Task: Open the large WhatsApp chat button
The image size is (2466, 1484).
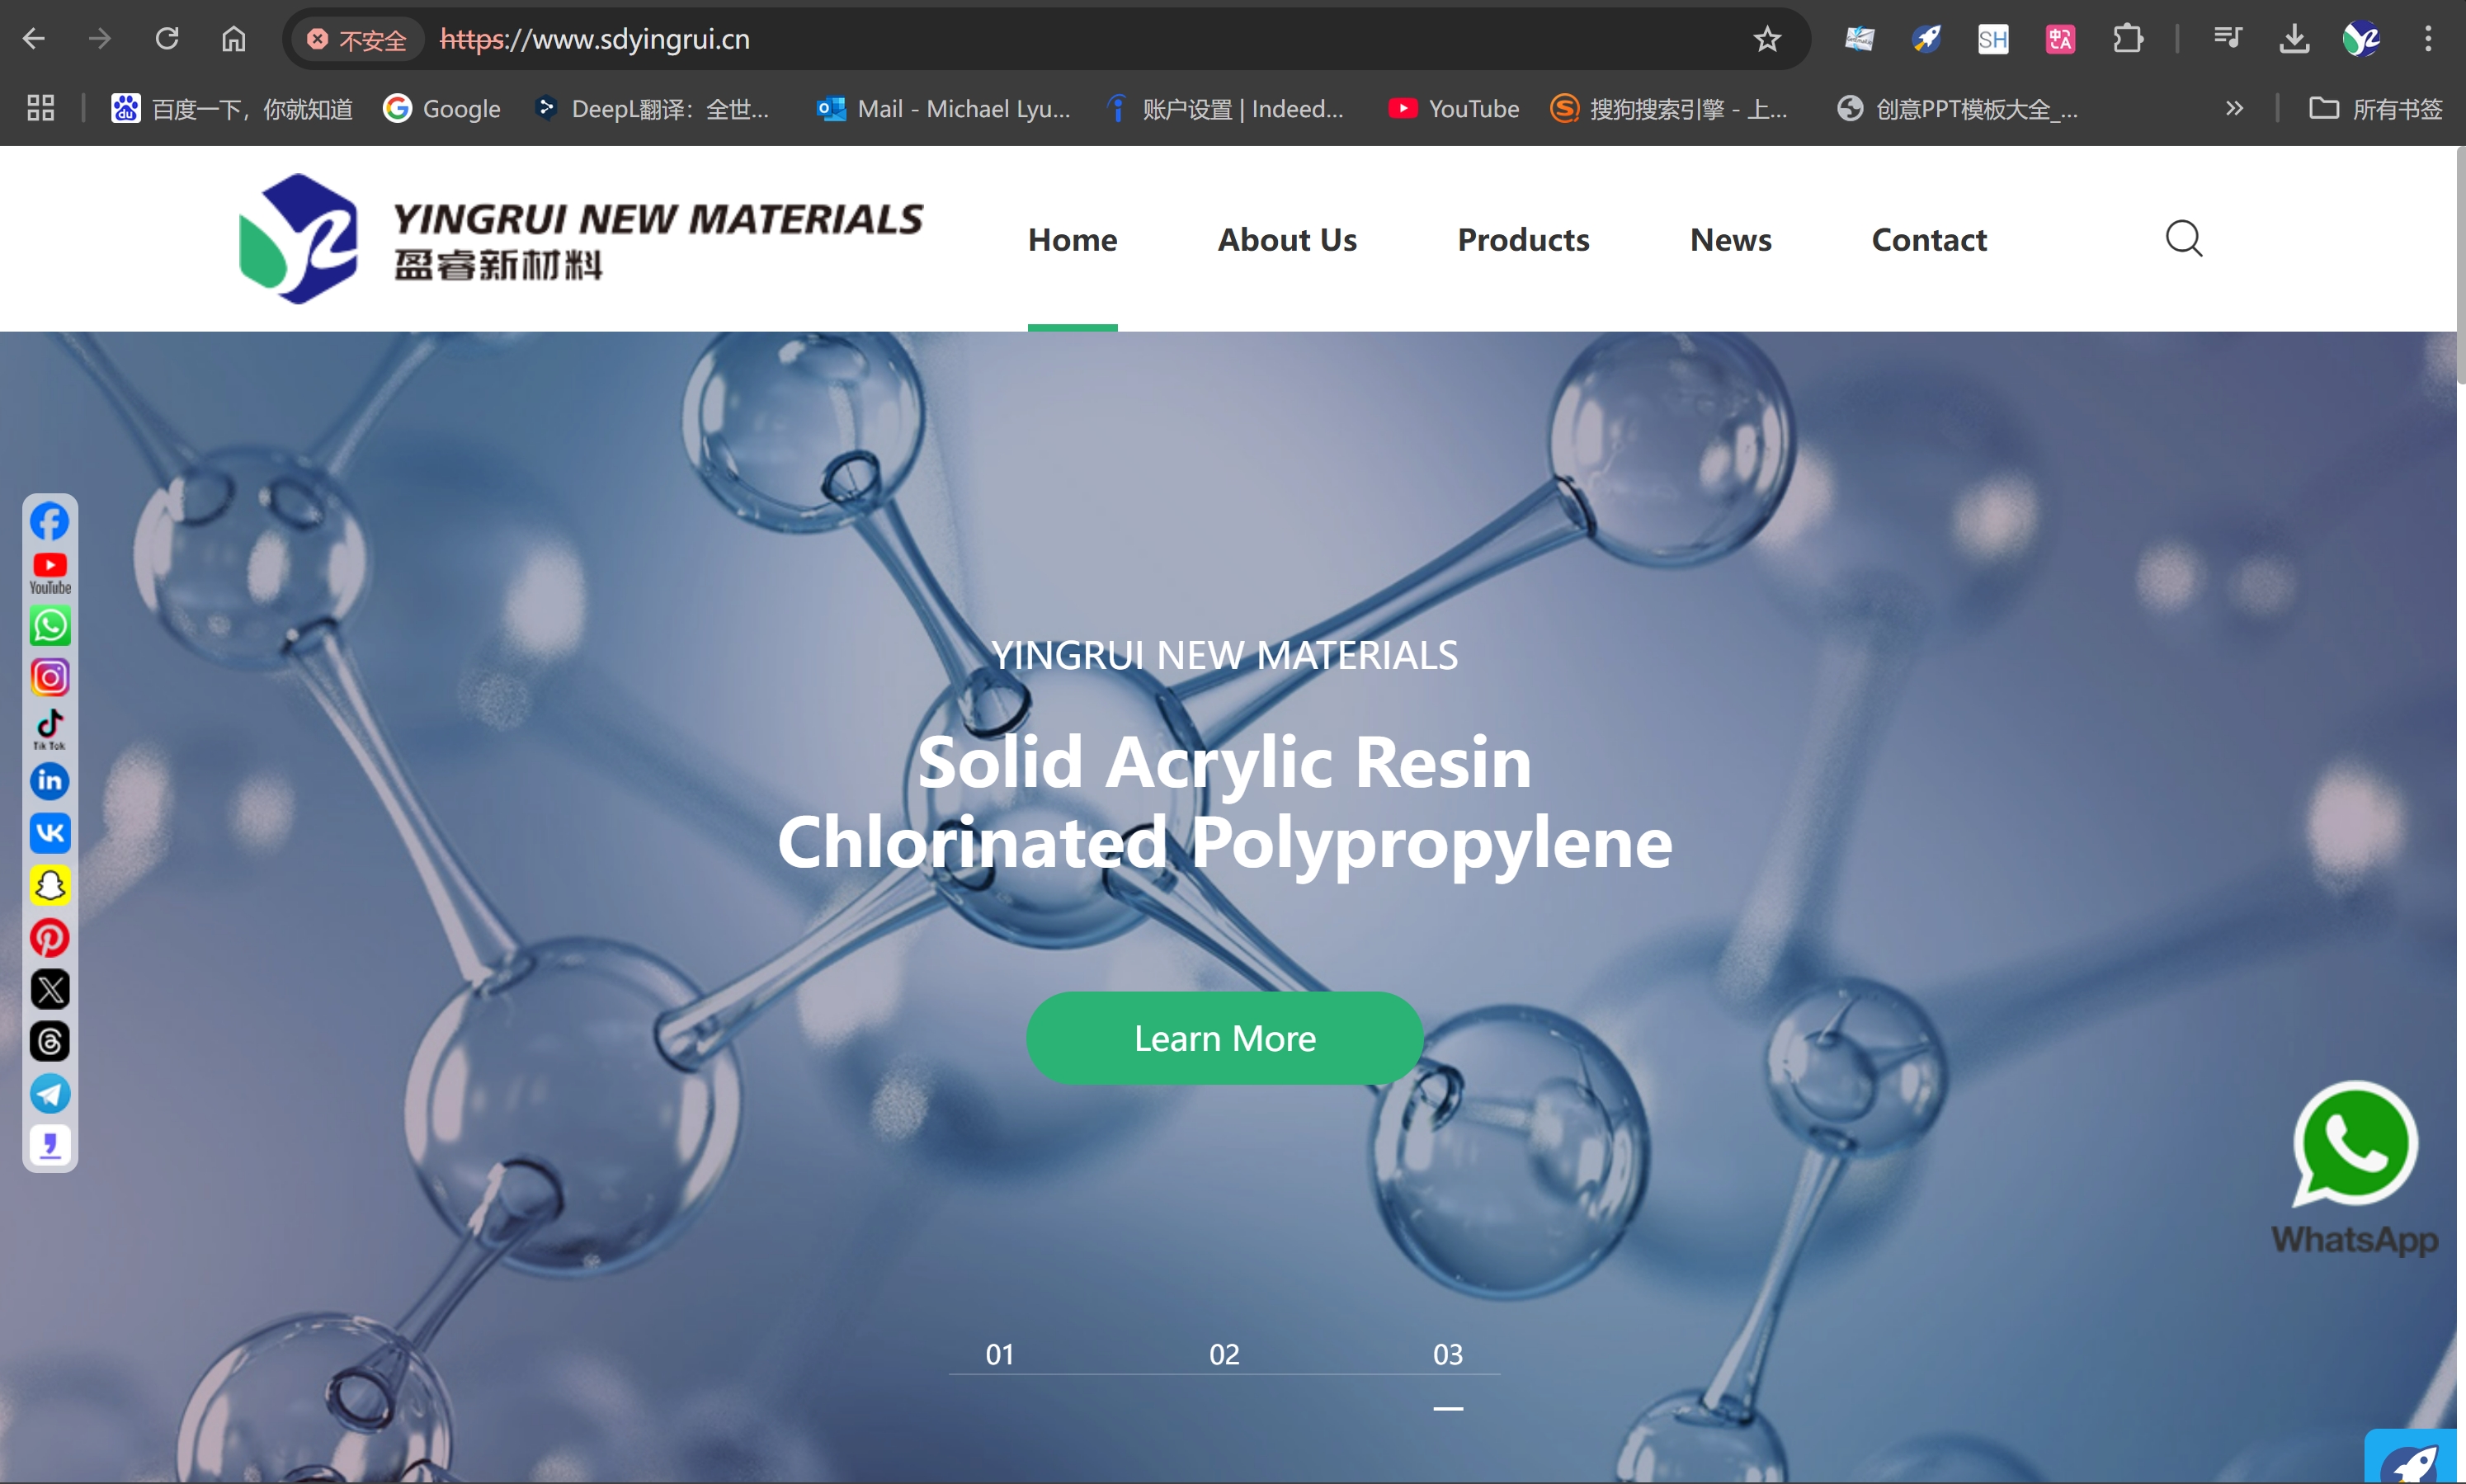Action: (2355, 1168)
